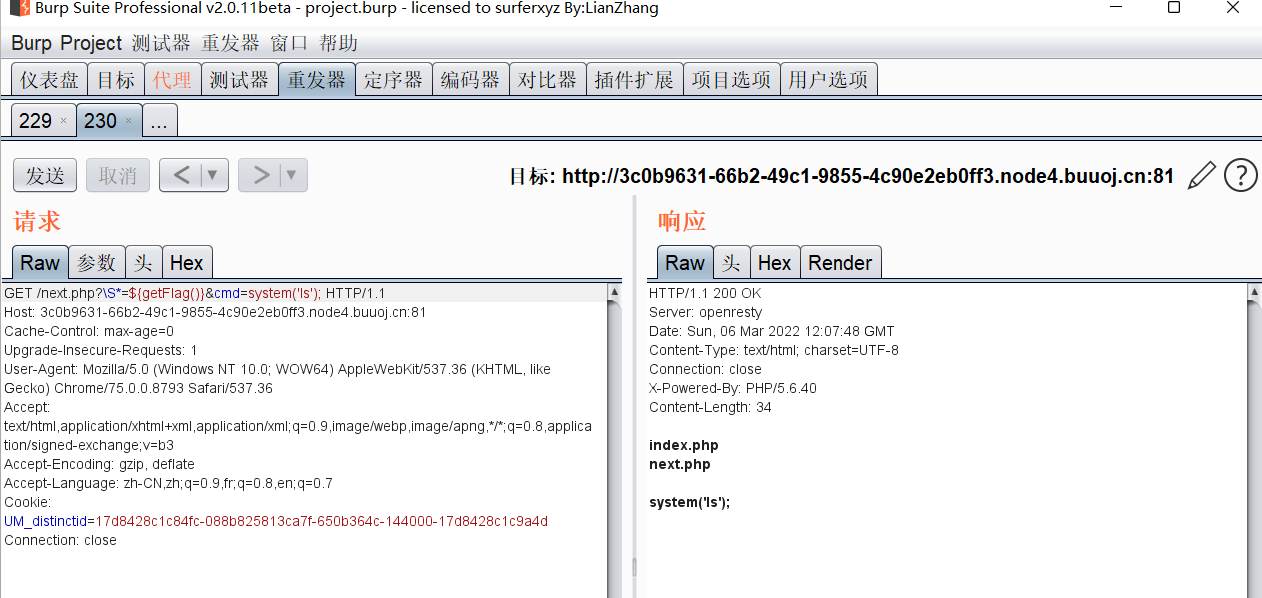This screenshot has width=1262, height=598.
Task: Go forward to next request with > button
Action: pos(260,175)
